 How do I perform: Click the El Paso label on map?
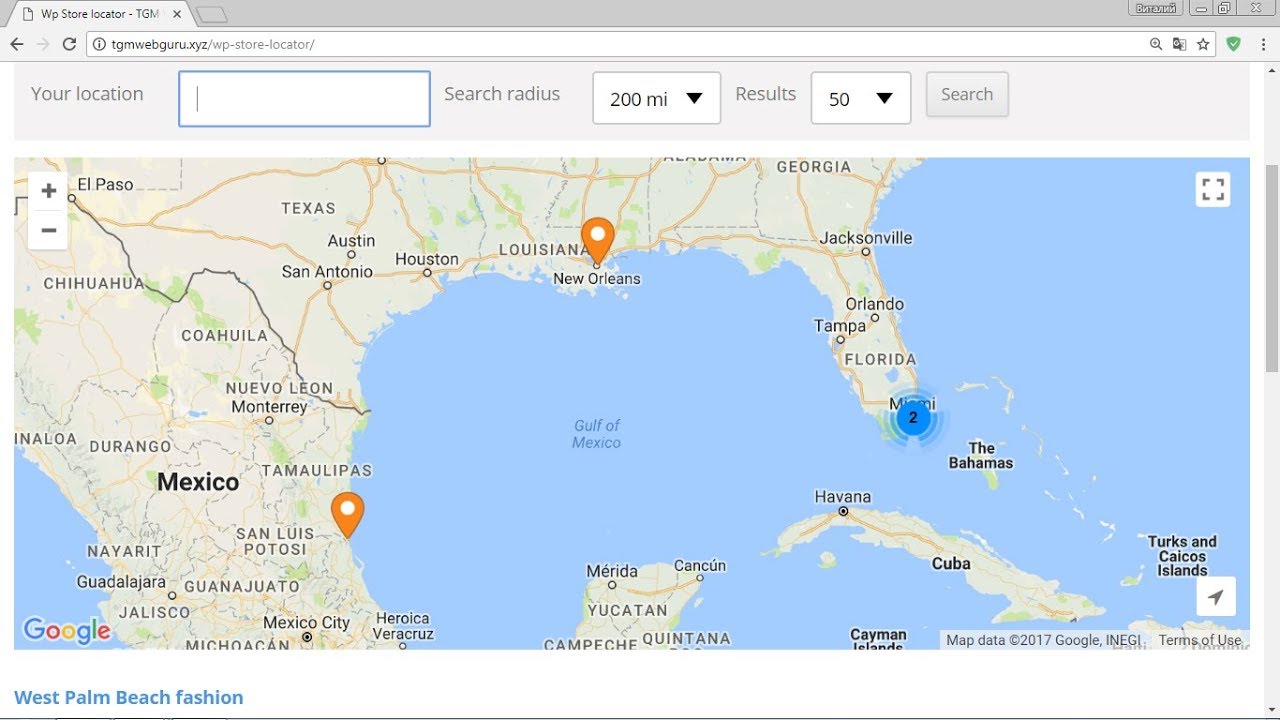105,184
